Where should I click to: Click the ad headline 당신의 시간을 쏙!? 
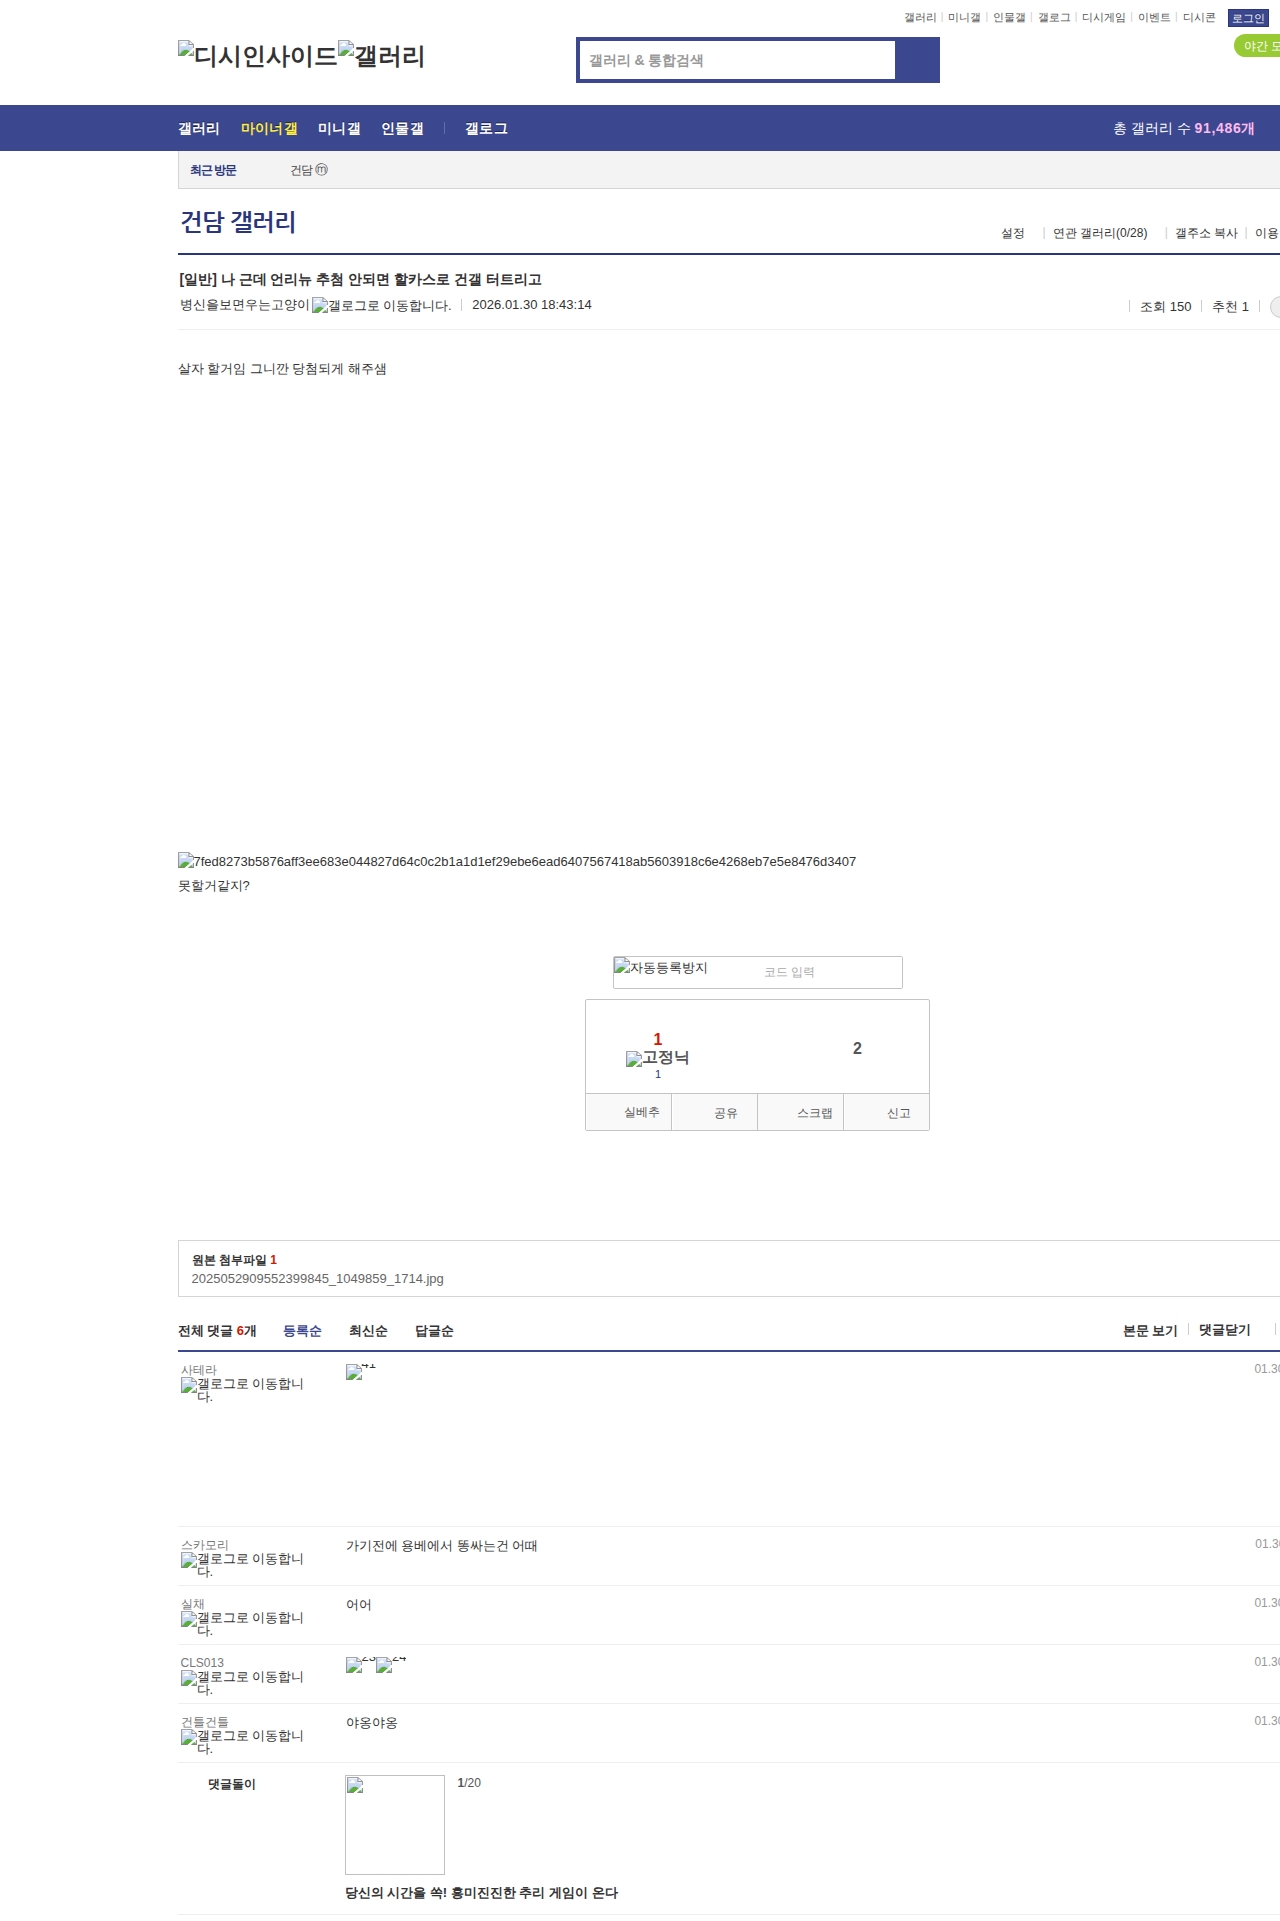click(481, 1893)
